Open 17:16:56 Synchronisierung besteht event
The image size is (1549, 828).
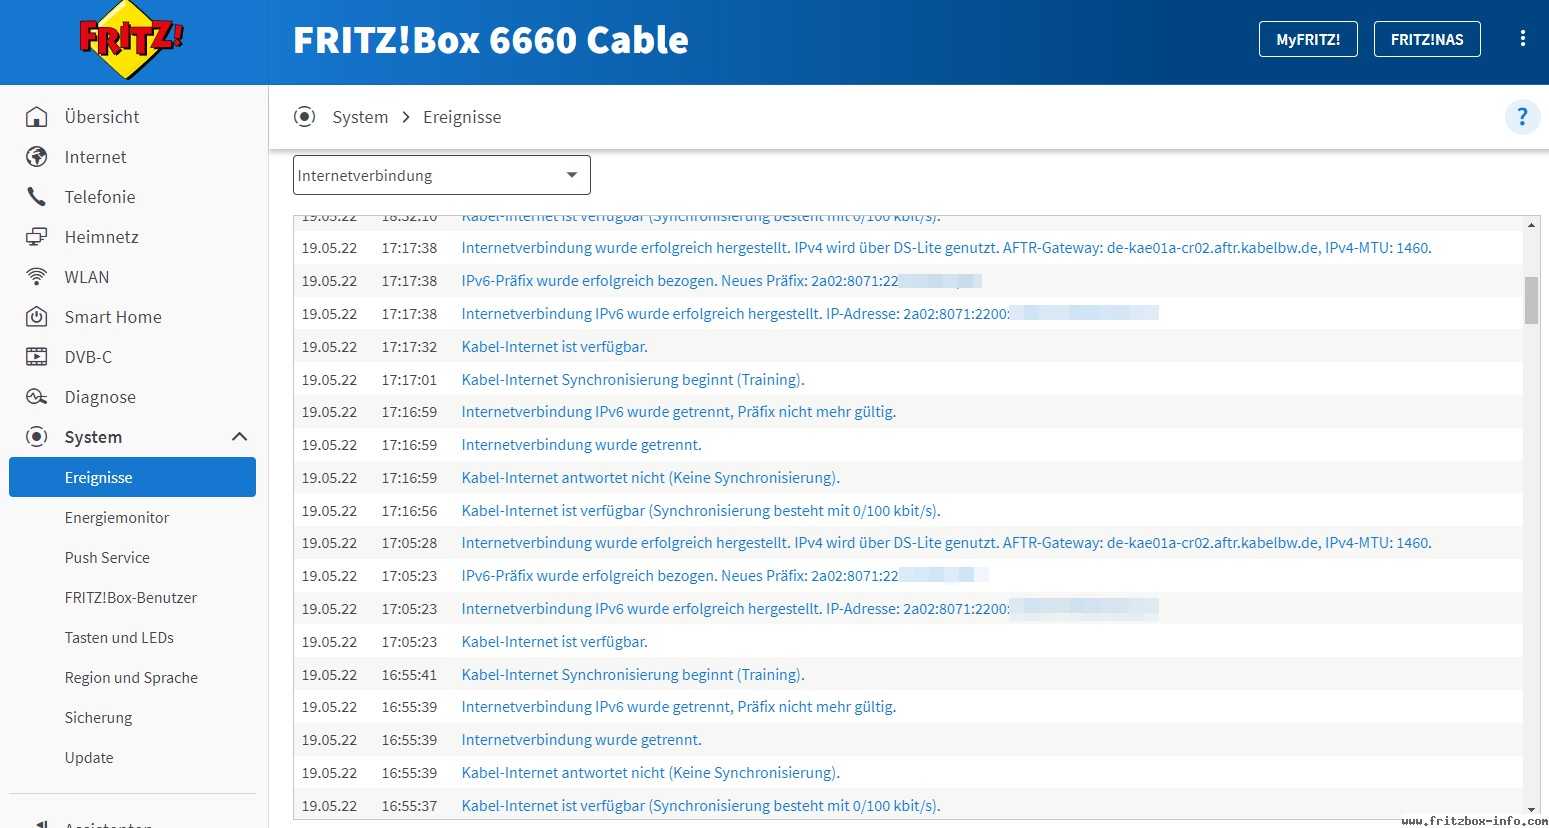point(701,511)
